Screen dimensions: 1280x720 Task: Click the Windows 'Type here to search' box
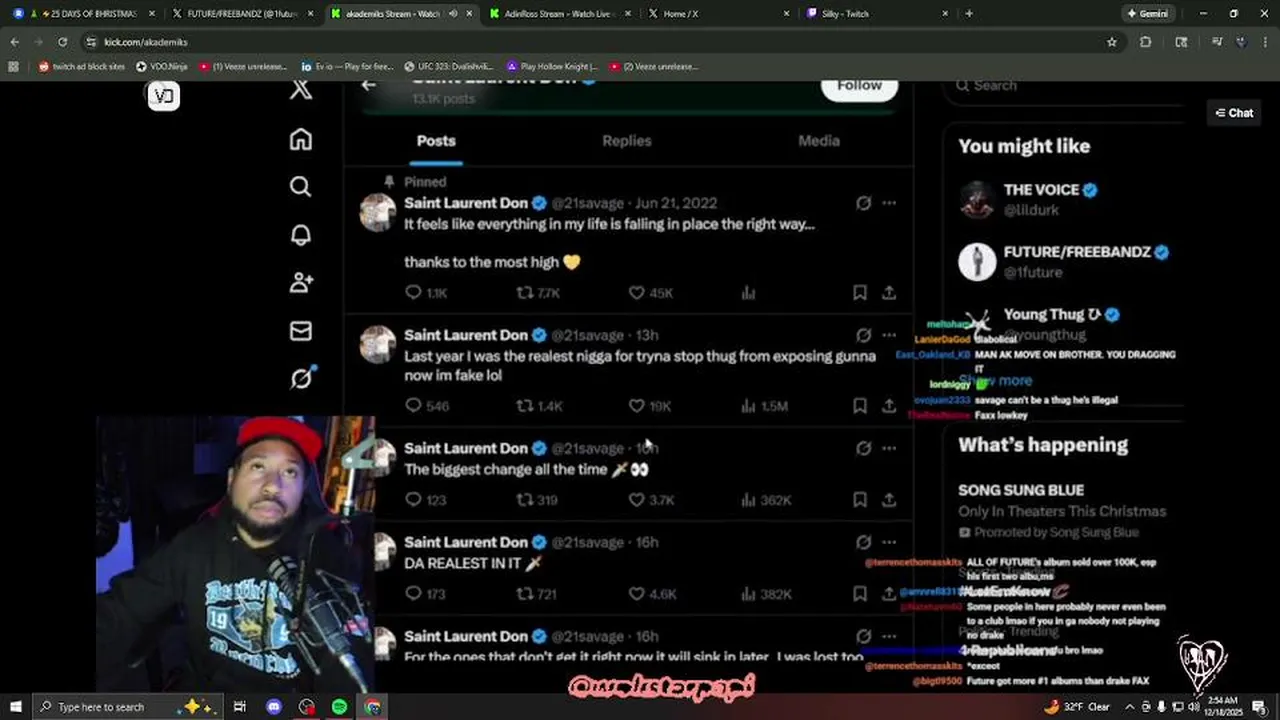[130, 707]
